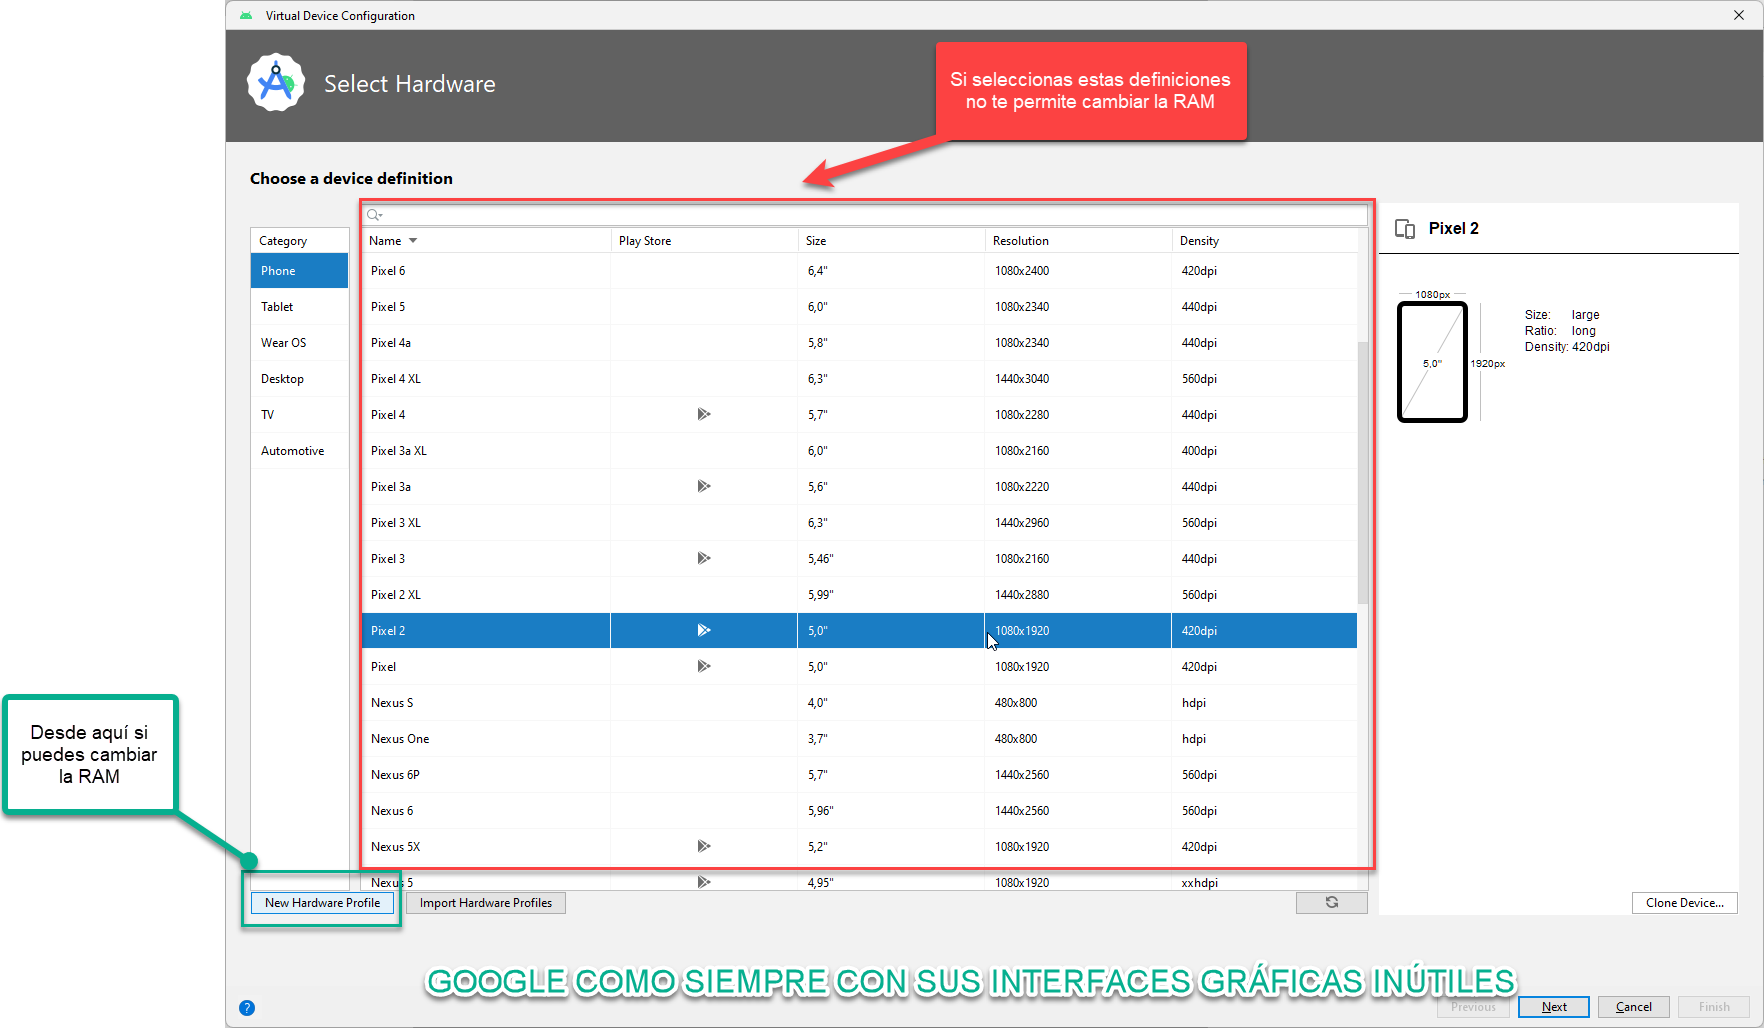This screenshot has height=1030, width=1764.
Task: Select the Automotive category
Action: [x=299, y=451]
